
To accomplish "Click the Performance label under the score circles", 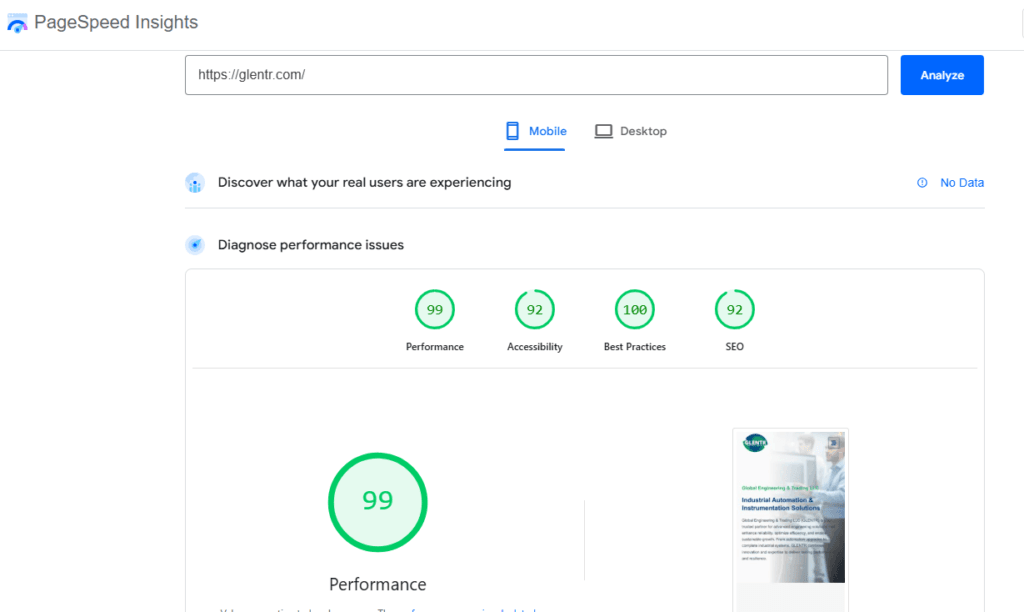I will 434,346.
